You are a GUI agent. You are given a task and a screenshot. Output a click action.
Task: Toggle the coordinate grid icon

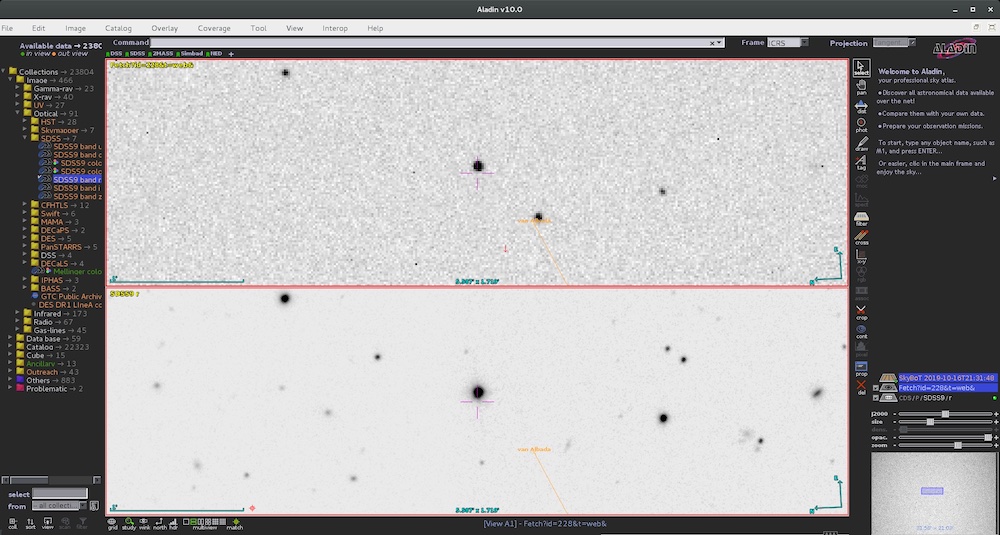pyautogui.click(x=112, y=524)
